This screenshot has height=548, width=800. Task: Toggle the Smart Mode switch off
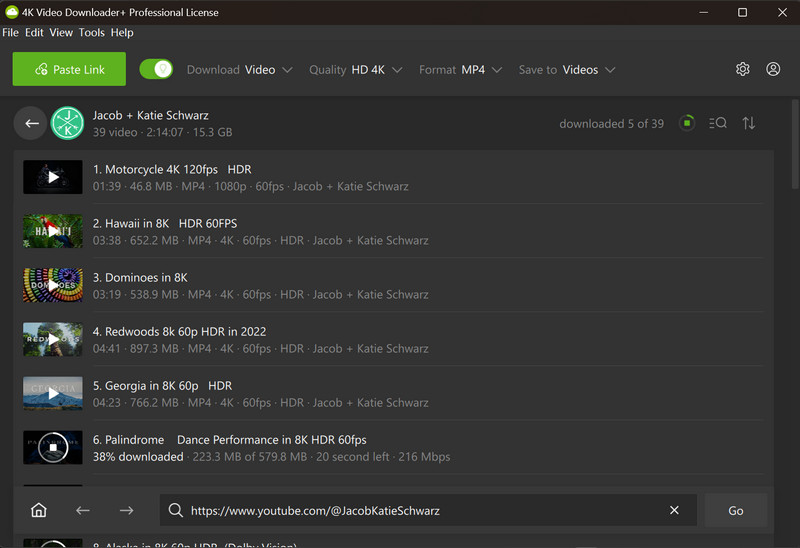(x=156, y=69)
